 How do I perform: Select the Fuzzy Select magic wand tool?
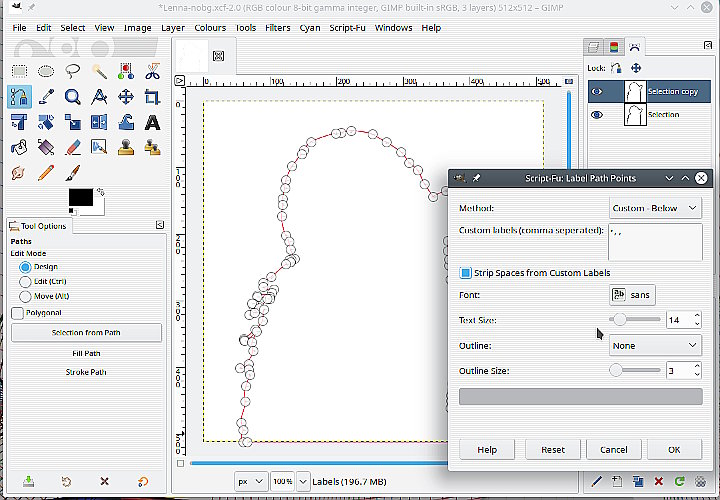pyautogui.click(x=99, y=71)
